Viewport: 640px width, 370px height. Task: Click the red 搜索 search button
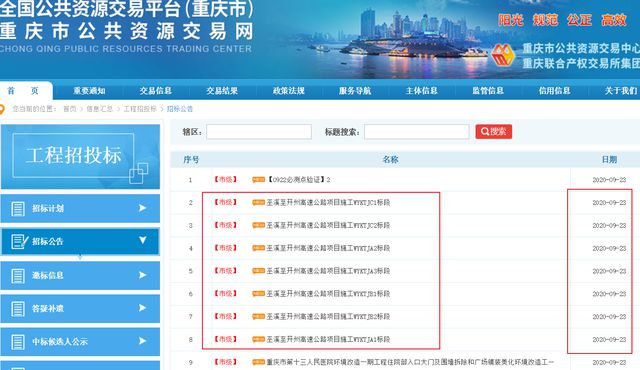pyautogui.click(x=493, y=132)
